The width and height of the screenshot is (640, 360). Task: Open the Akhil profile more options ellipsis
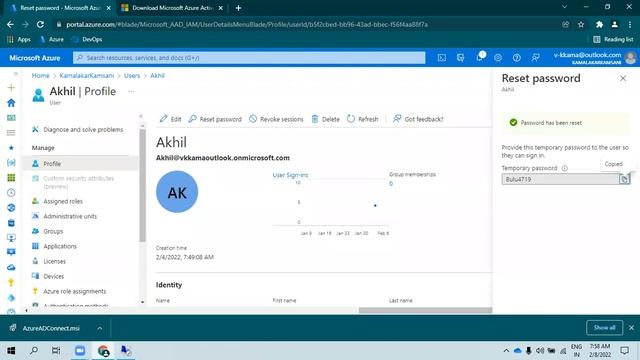(x=131, y=91)
